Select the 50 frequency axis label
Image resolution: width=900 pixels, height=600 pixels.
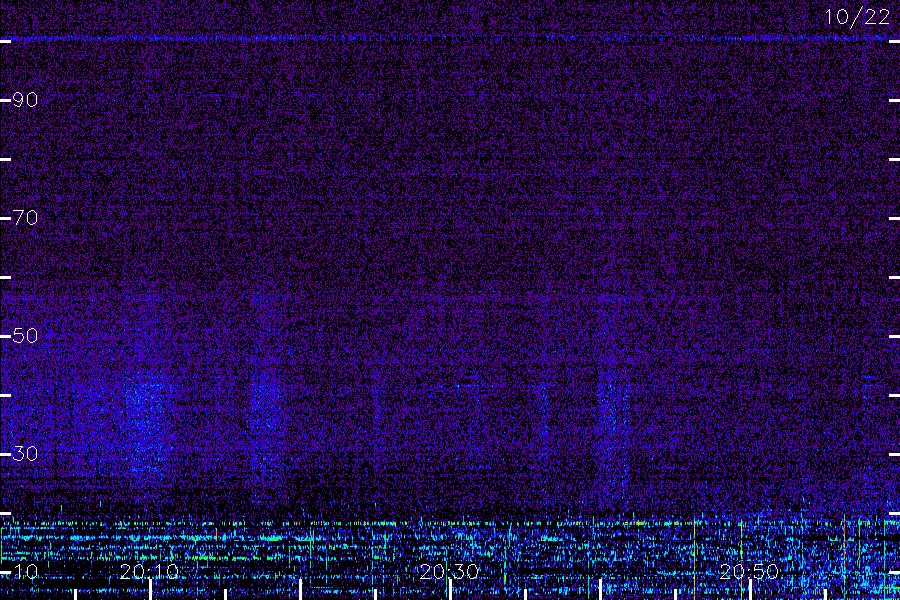pyautogui.click(x=25, y=336)
